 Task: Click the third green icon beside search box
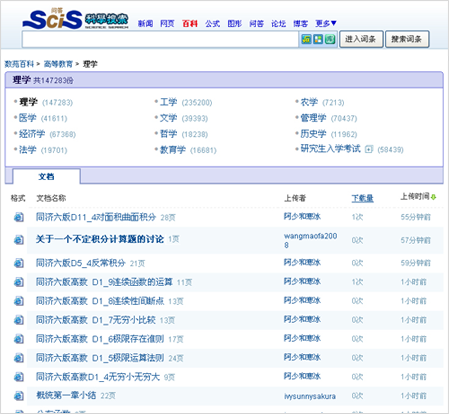click(330, 39)
